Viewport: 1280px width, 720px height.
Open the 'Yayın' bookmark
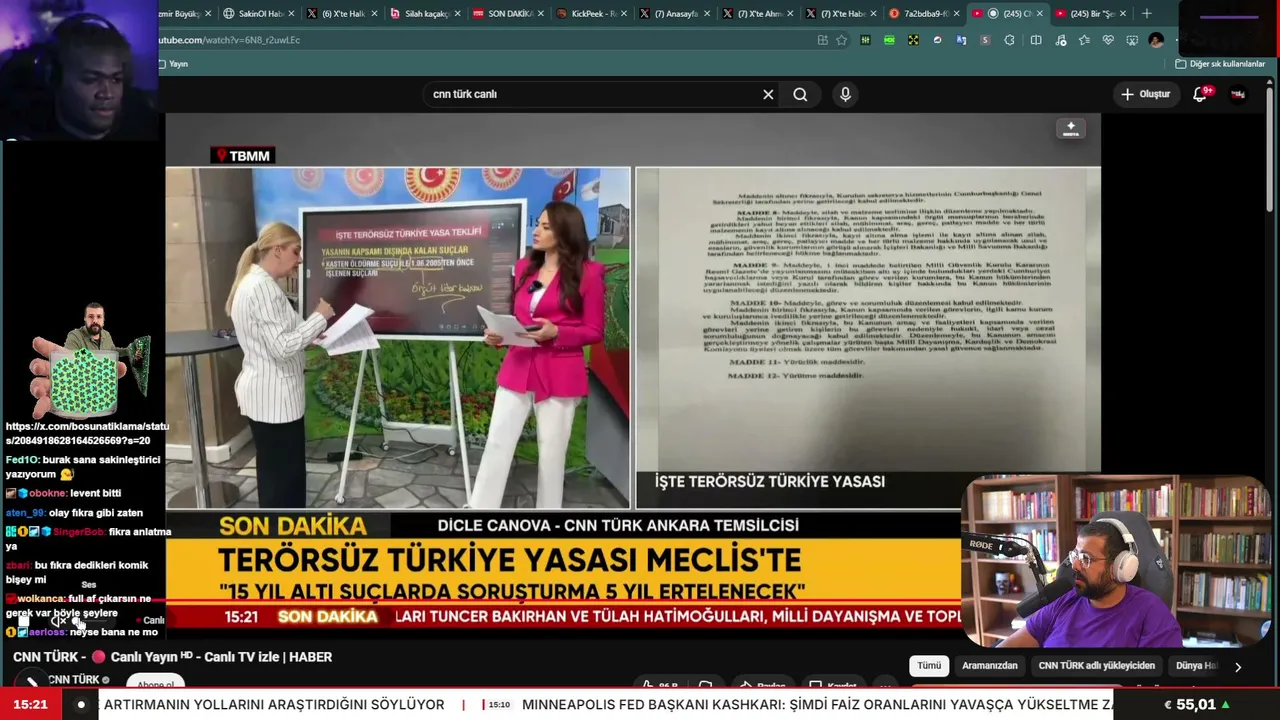[173, 64]
